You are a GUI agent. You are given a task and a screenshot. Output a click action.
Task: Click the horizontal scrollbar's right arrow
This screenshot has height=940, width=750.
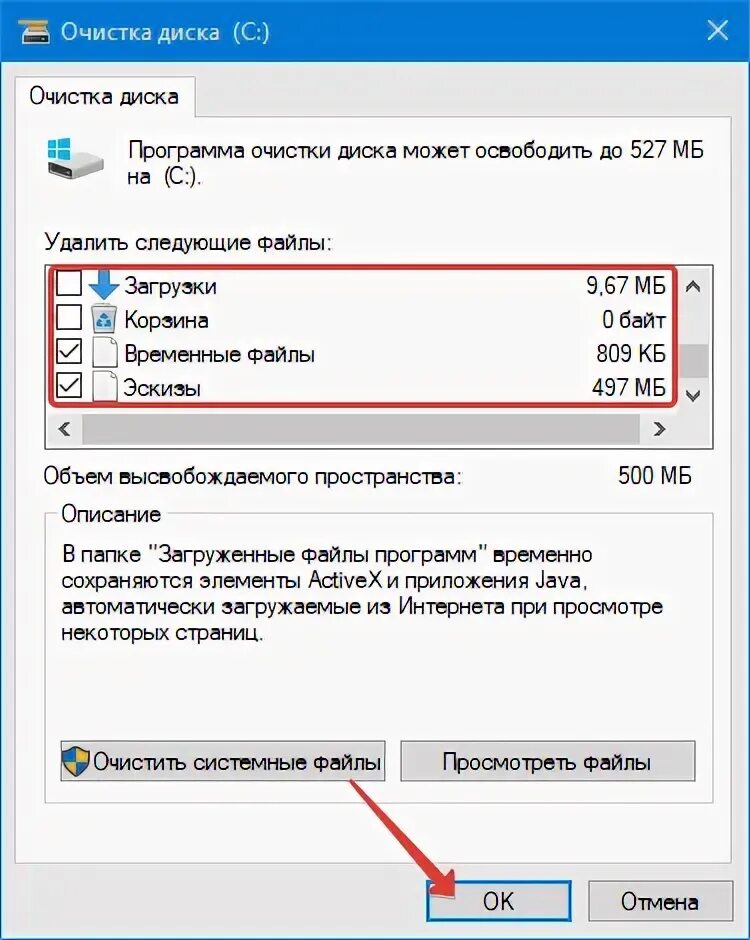(x=659, y=429)
